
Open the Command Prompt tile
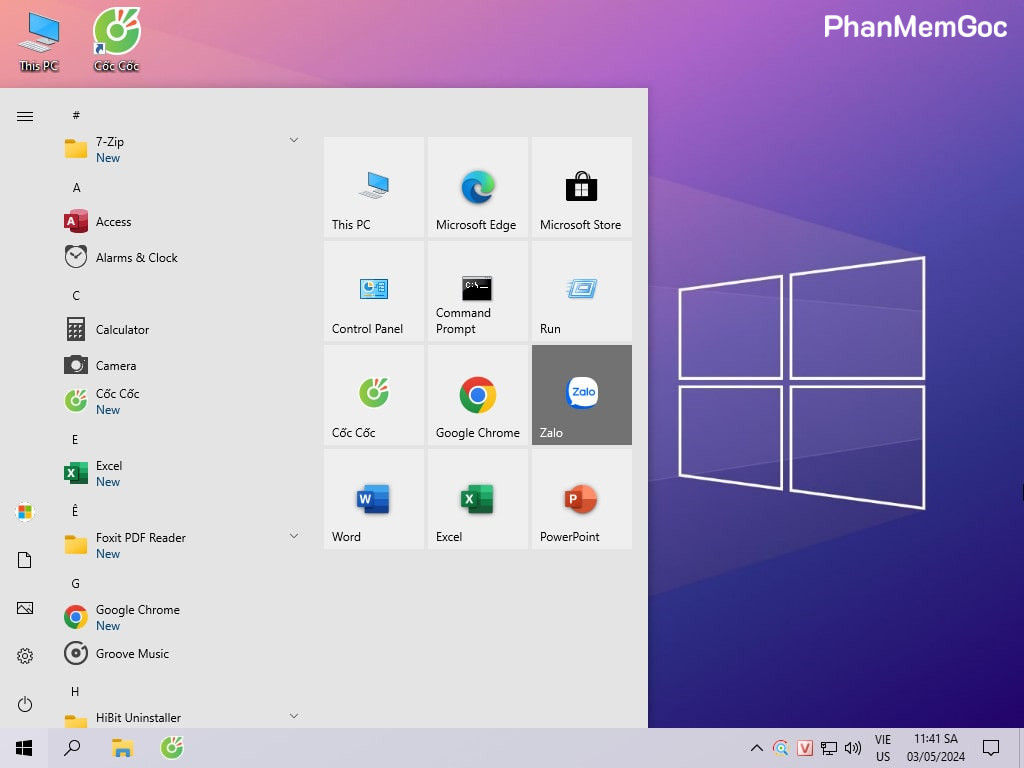click(477, 291)
